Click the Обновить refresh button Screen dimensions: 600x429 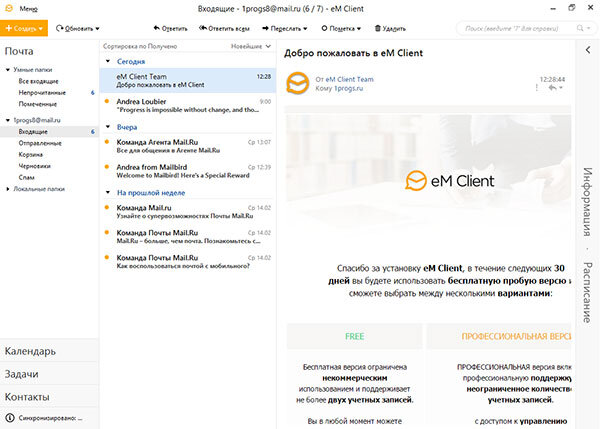coord(74,28)
